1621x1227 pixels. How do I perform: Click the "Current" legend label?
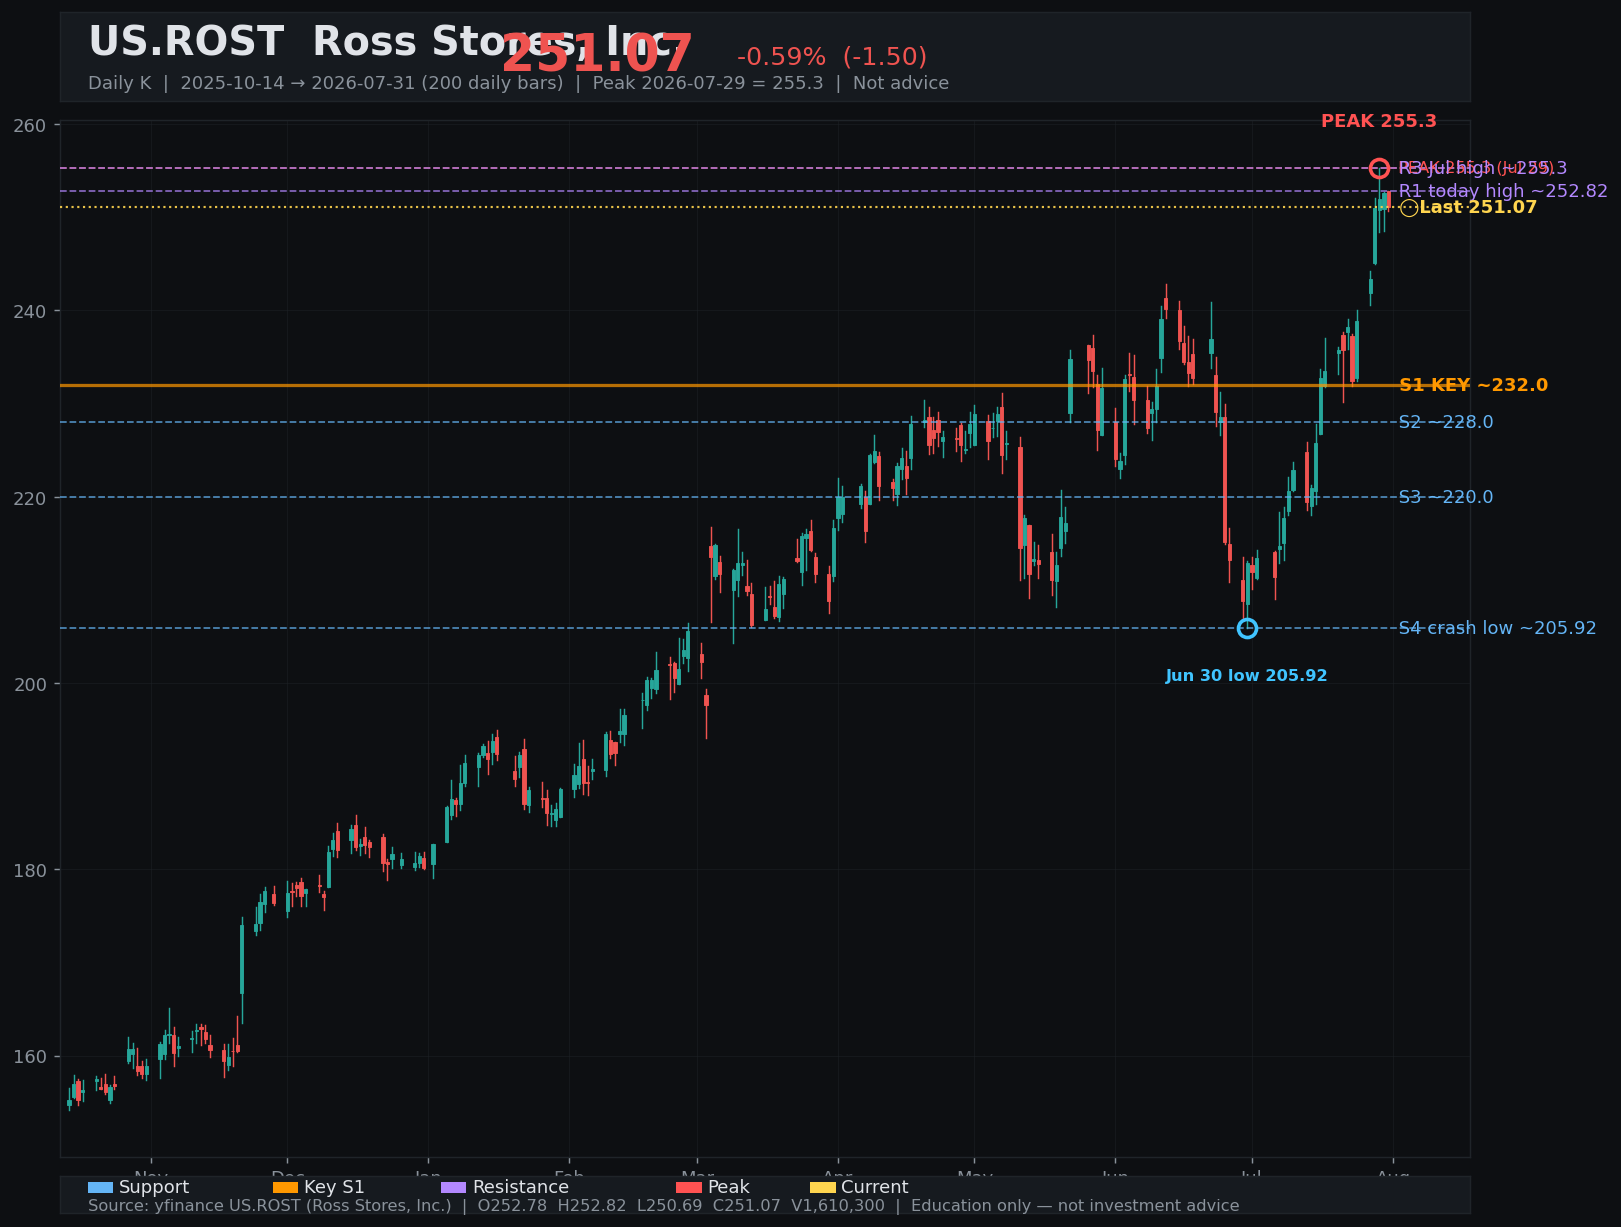pos(875,1187)
